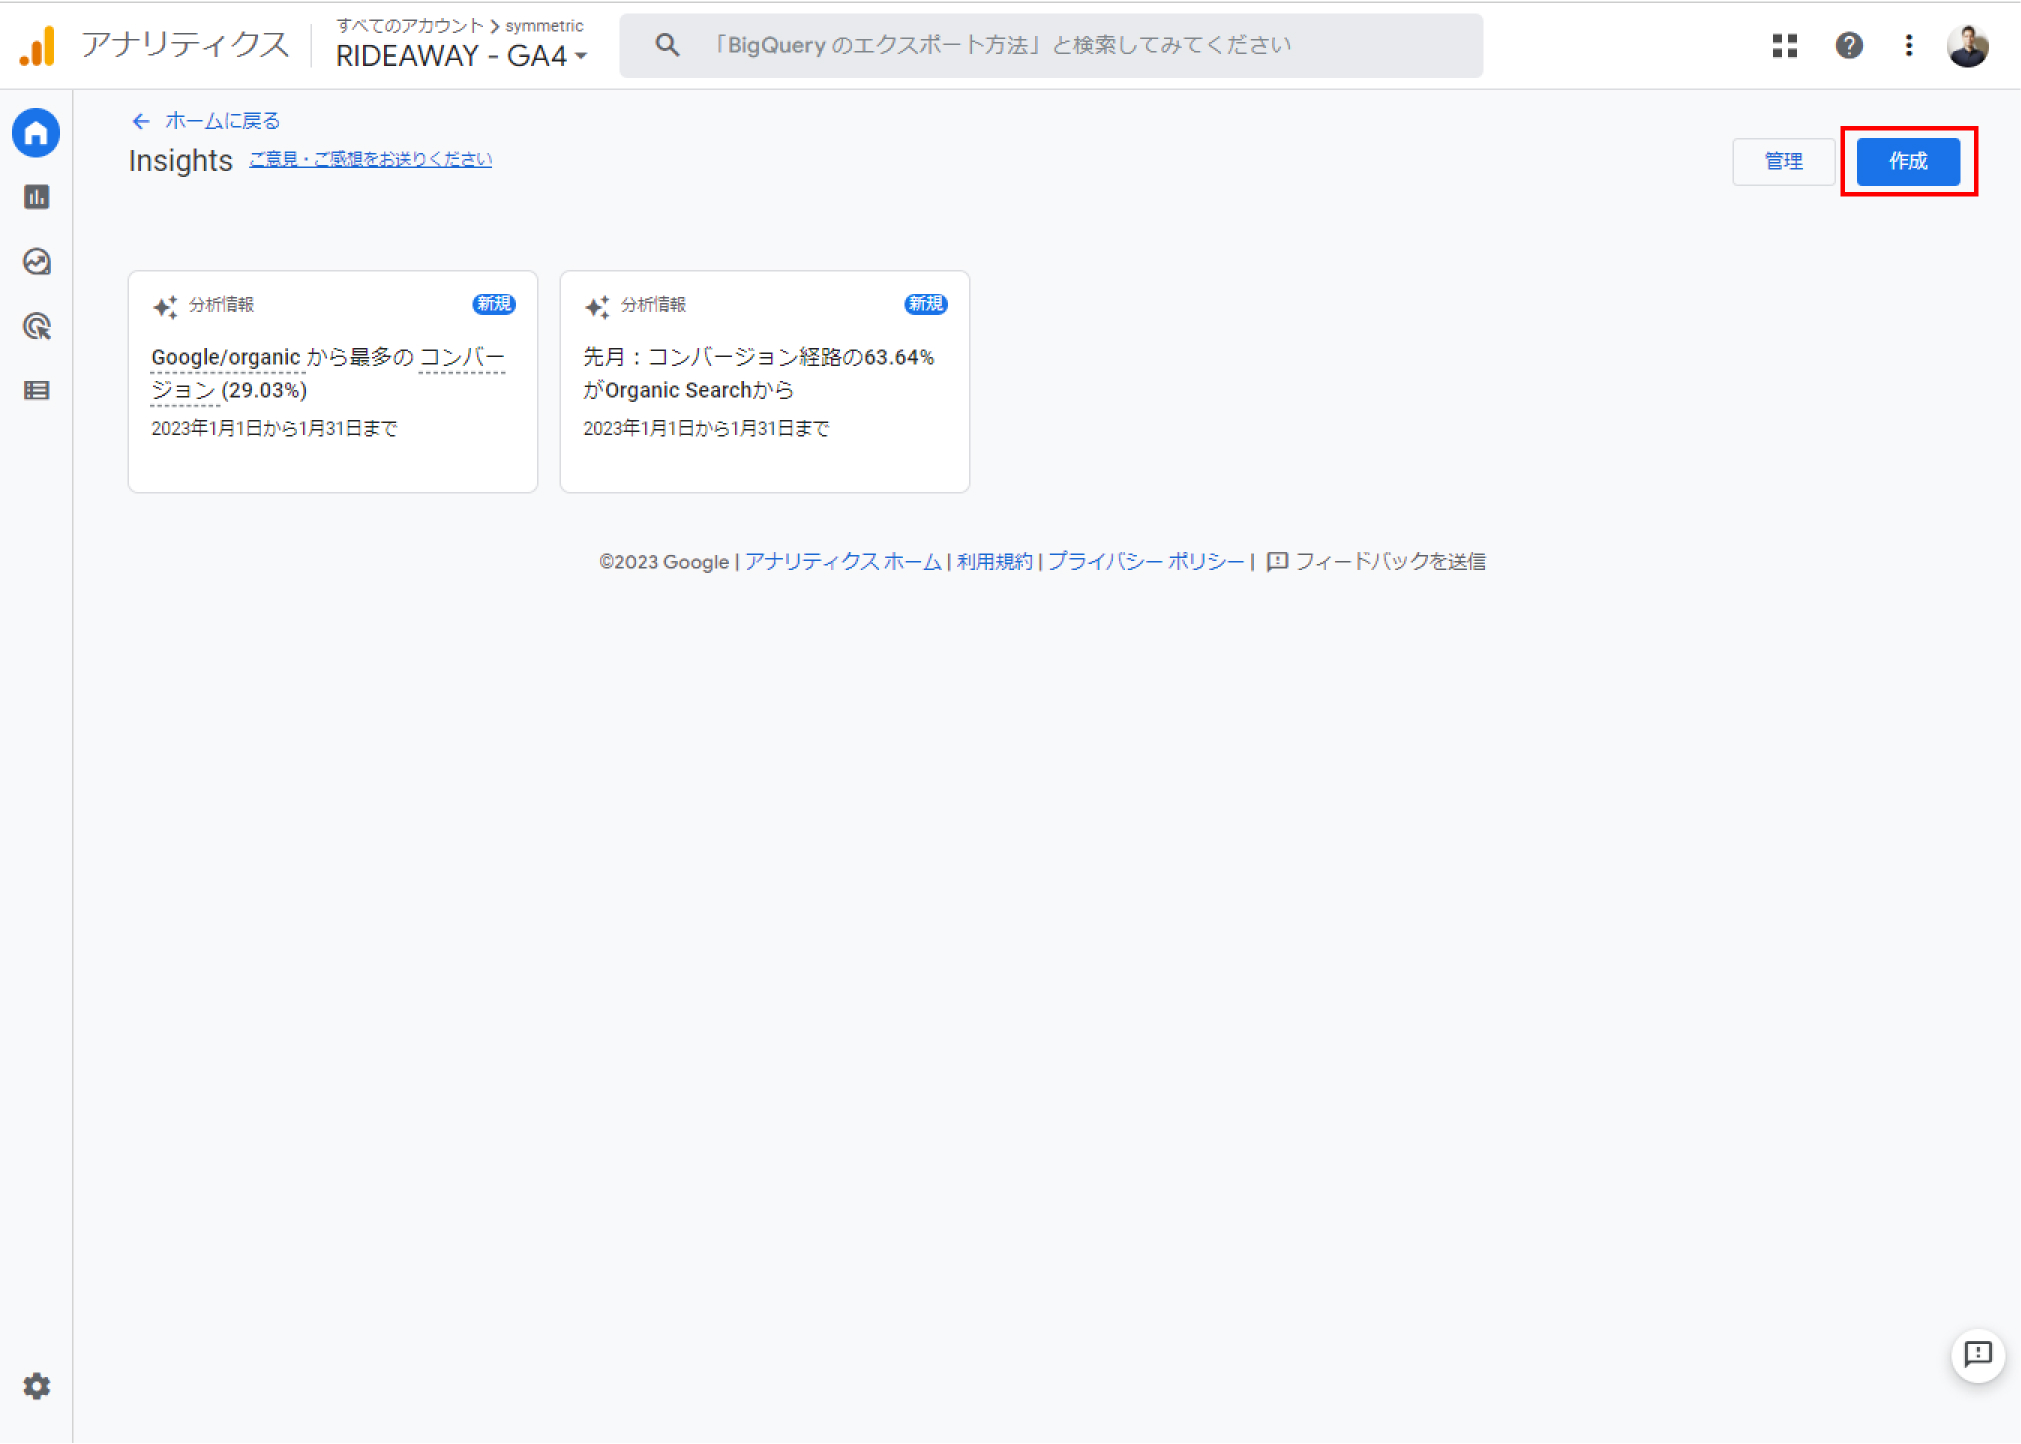2021x1444 pixels.
Task: Click the Insights page heading
Action: coord(180,160)
